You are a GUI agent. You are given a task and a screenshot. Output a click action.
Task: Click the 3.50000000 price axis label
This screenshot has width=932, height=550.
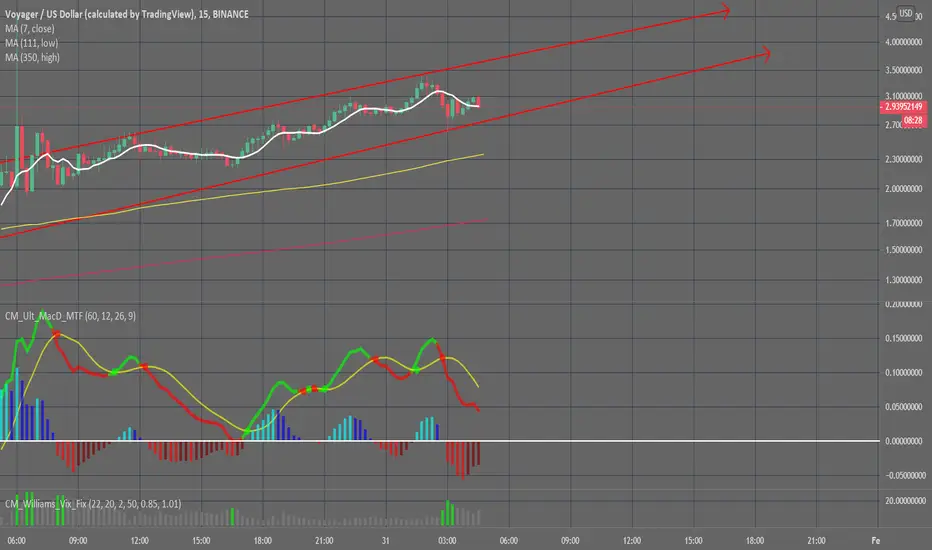903,70
